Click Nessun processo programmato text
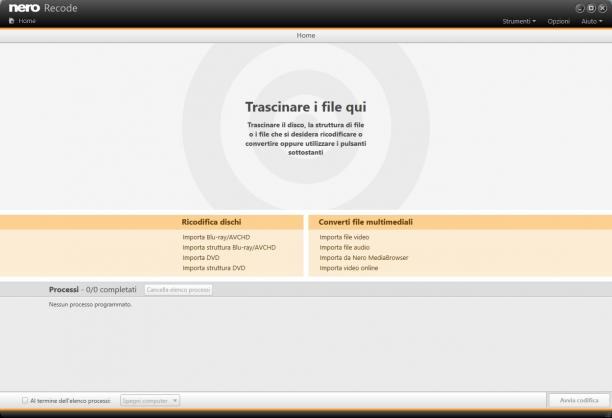Viewport: 612px width, 418px height. (x=90, y=304)
